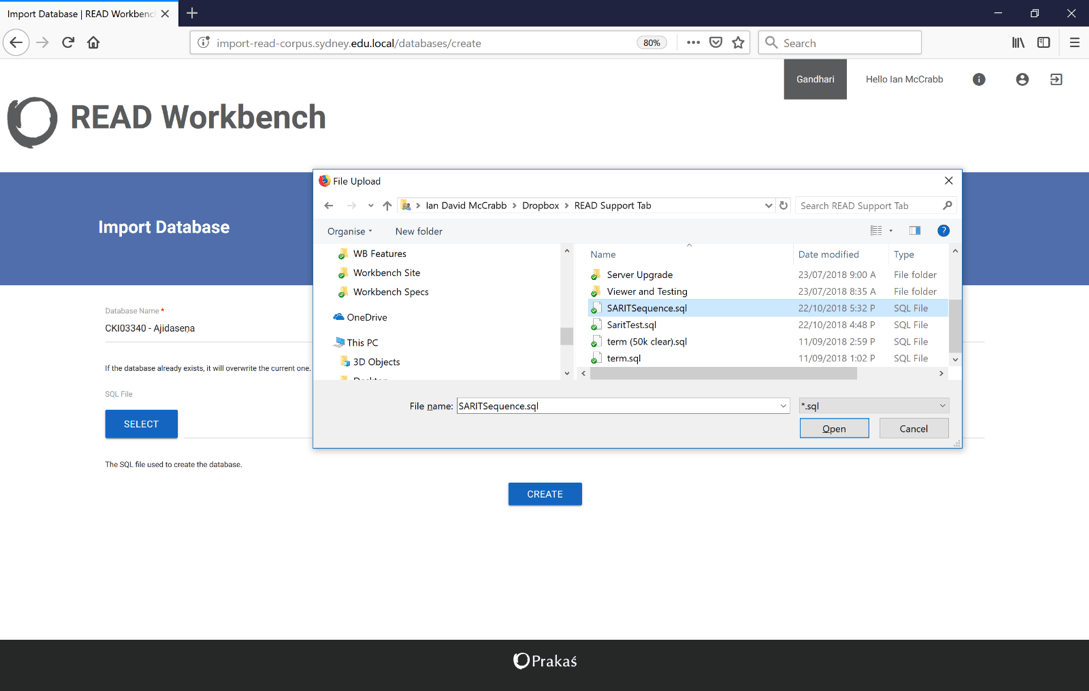
Task: Select Workbench Site folder in tree
Action: pos(386,273)
